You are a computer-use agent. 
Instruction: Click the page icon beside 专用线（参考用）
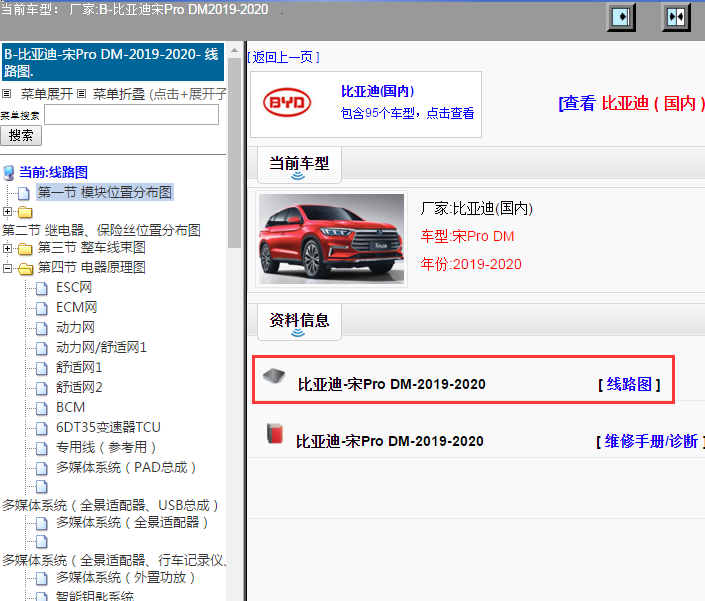coord(42,448)
